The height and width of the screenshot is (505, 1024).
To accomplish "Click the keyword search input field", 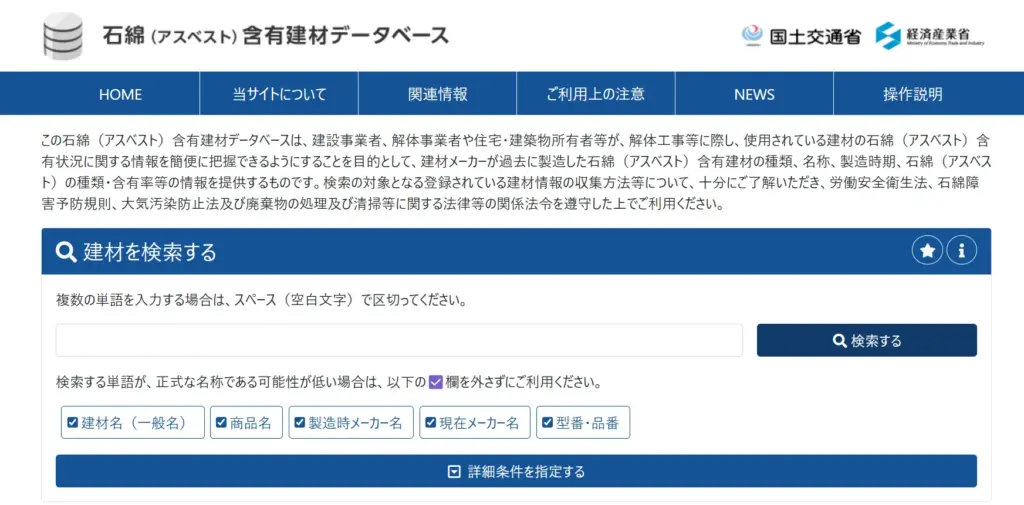I will click(x=399, y=340).
